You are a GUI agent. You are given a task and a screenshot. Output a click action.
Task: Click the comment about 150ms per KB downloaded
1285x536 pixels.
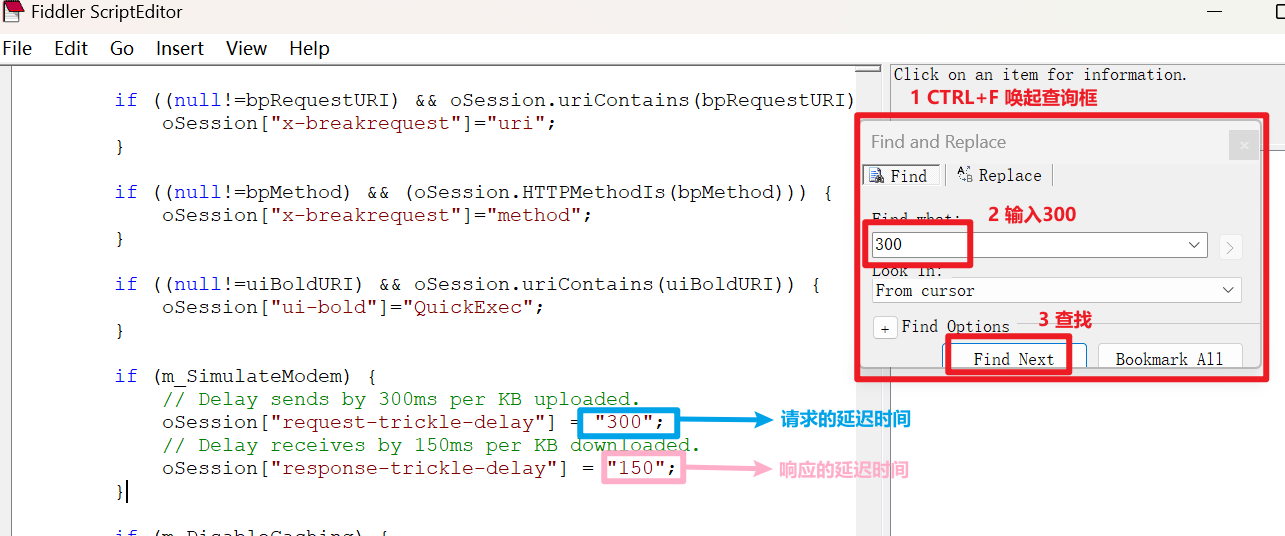coord(431,445)
